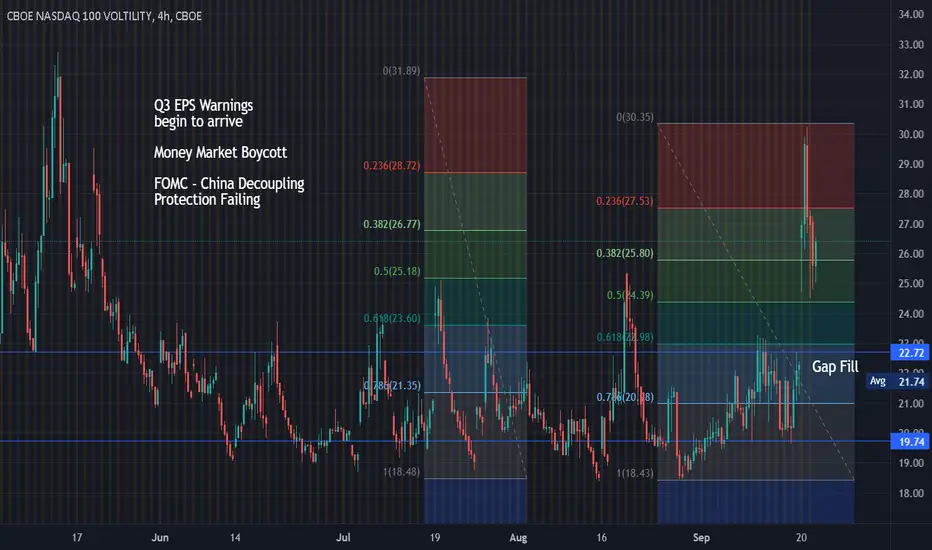Click the Sep date on time axis
The height and width of the screenshot is (550, 932).
point(701,538)
